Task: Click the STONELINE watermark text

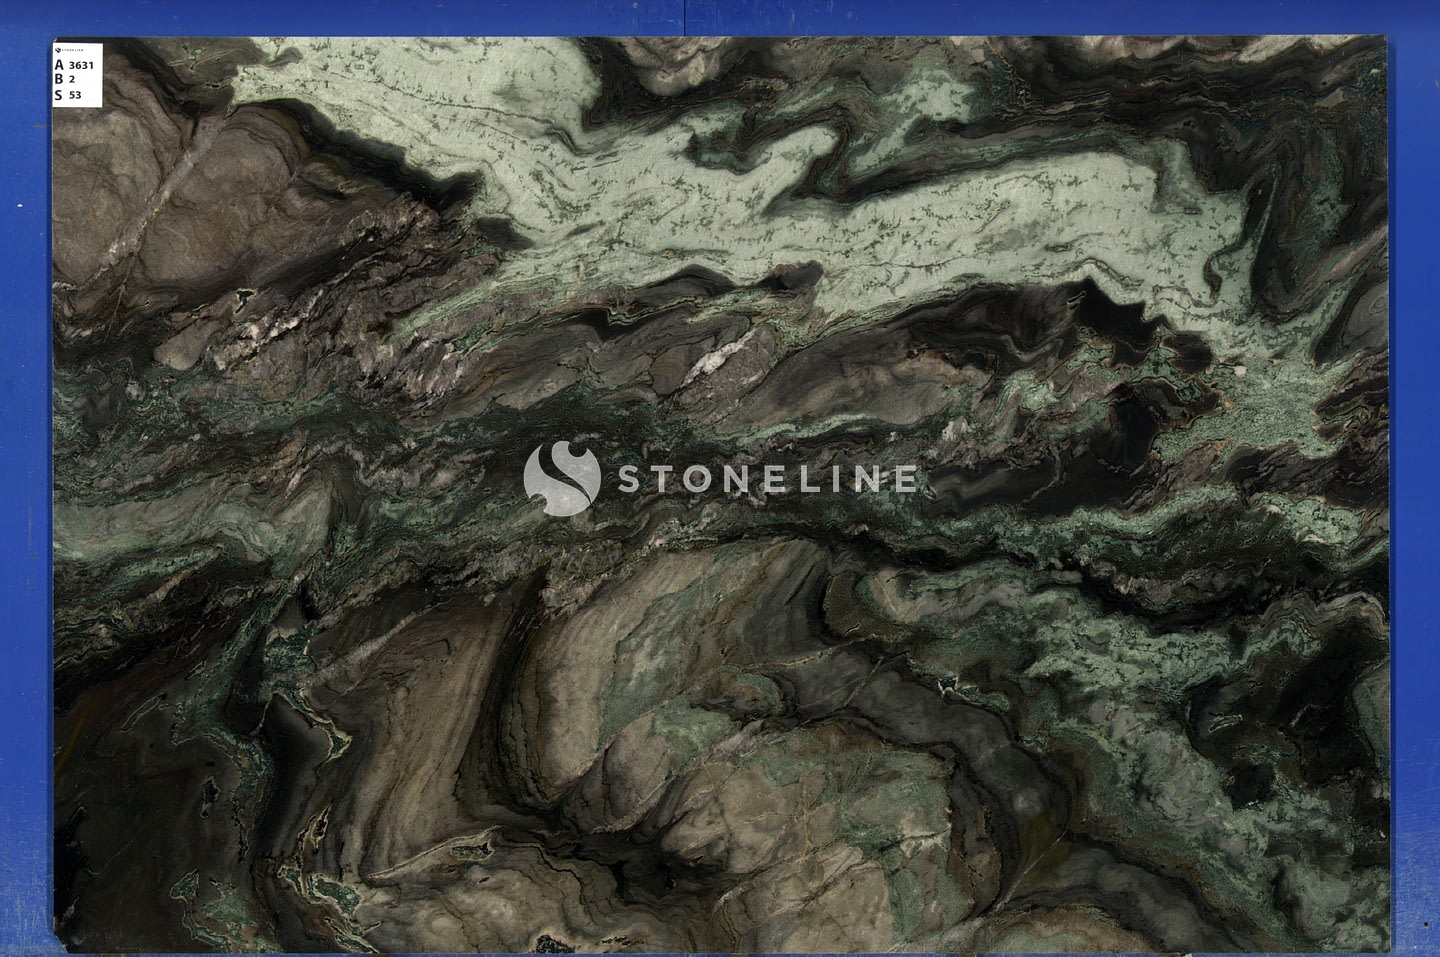Action: click(765, 479)
